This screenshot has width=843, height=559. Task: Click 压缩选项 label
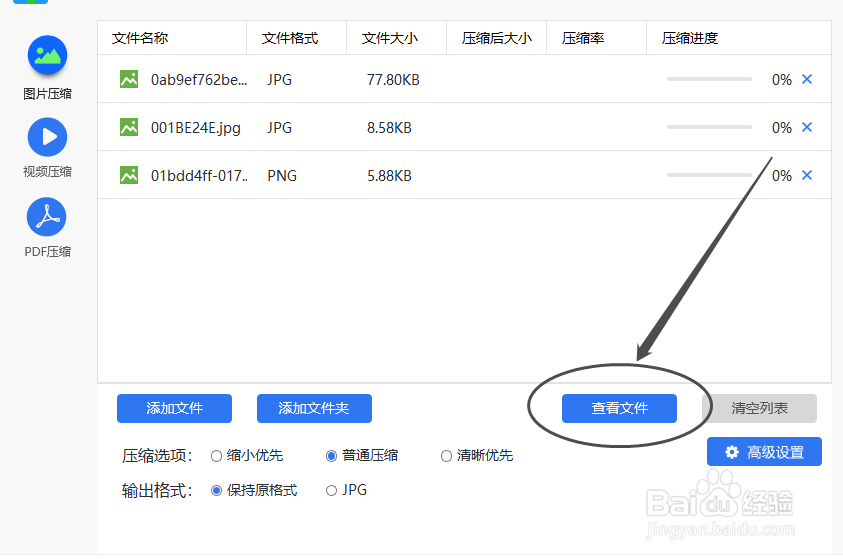click(x=157, y=456)
